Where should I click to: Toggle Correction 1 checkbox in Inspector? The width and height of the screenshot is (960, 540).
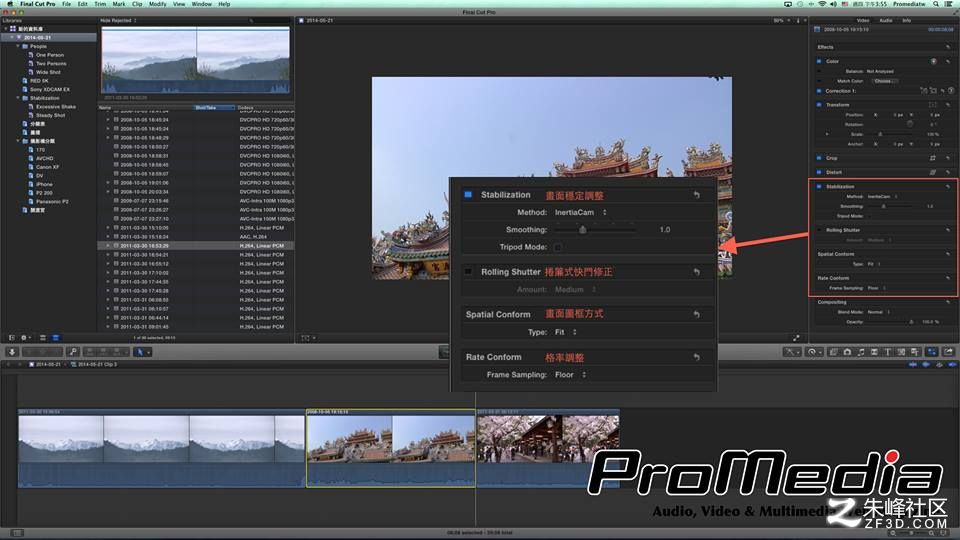point(819,91)
